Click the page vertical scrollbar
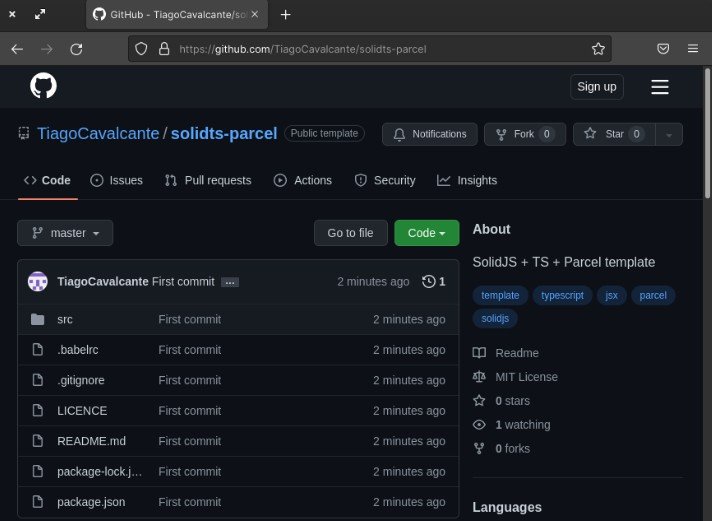 coord(707,133)
